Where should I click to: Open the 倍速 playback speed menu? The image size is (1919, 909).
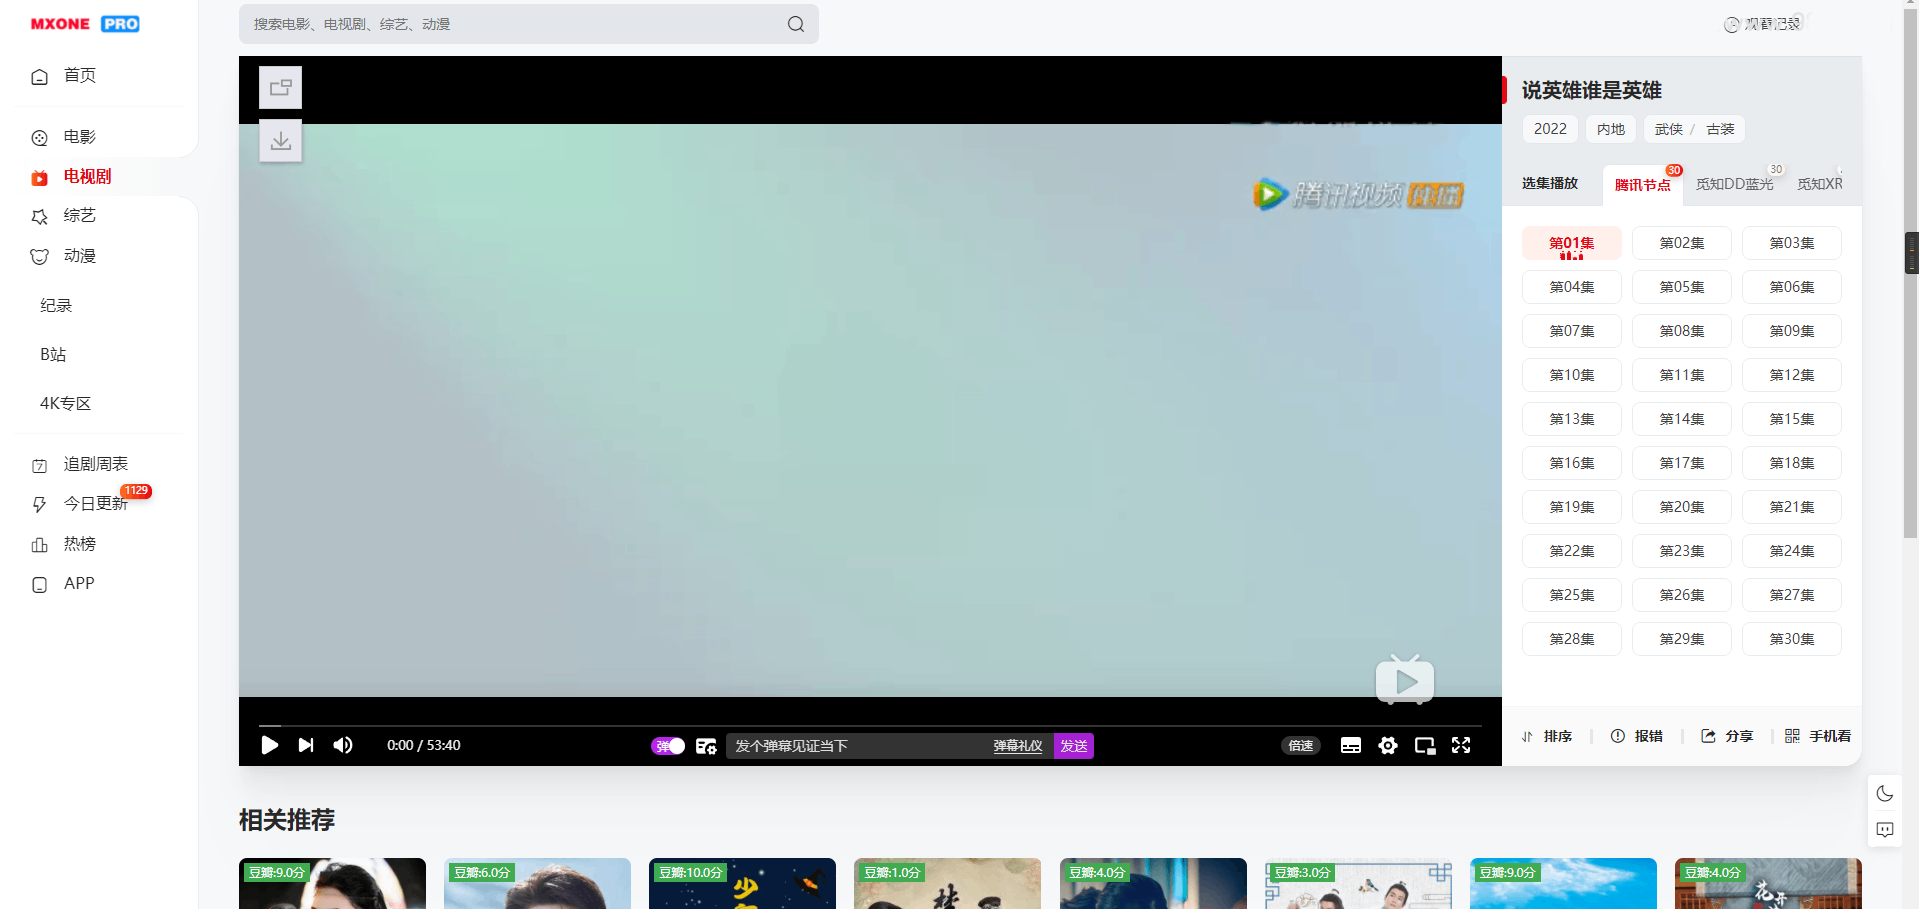pyautogui.click(x=1300, y=745)
